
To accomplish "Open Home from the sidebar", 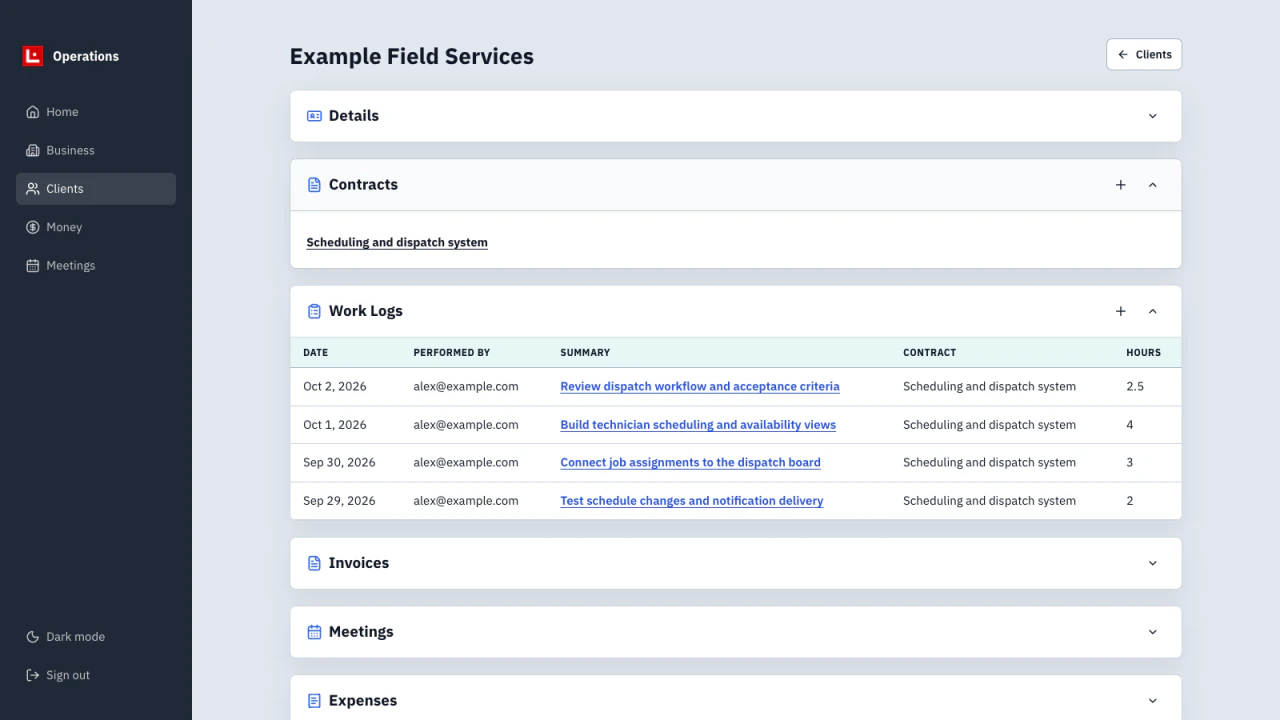I will click(x=96, y=112).
